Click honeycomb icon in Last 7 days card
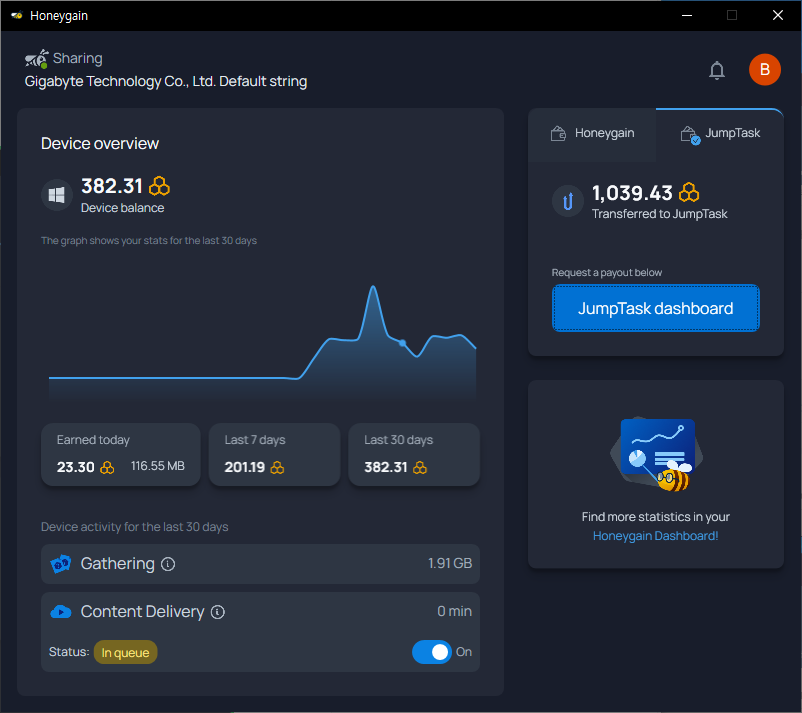The image size is (802, 713). tap(277, 467)
